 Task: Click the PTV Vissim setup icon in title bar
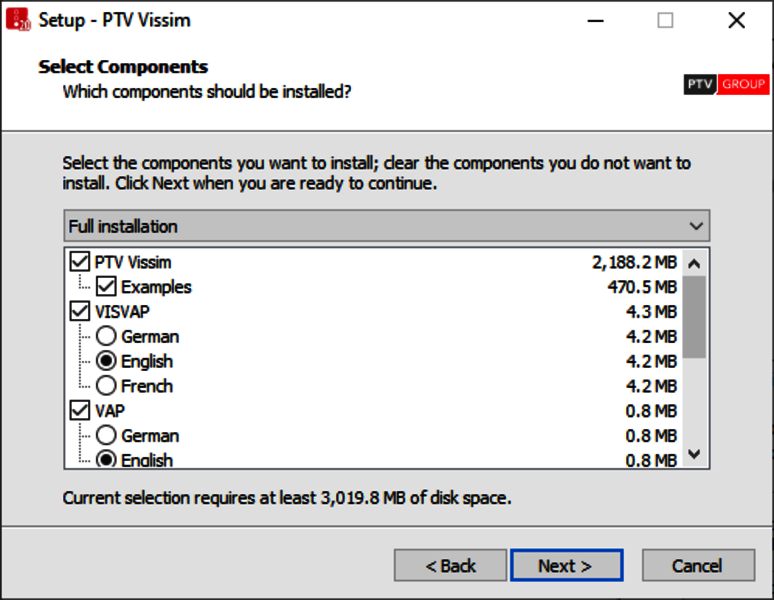(x=19, y=20)
